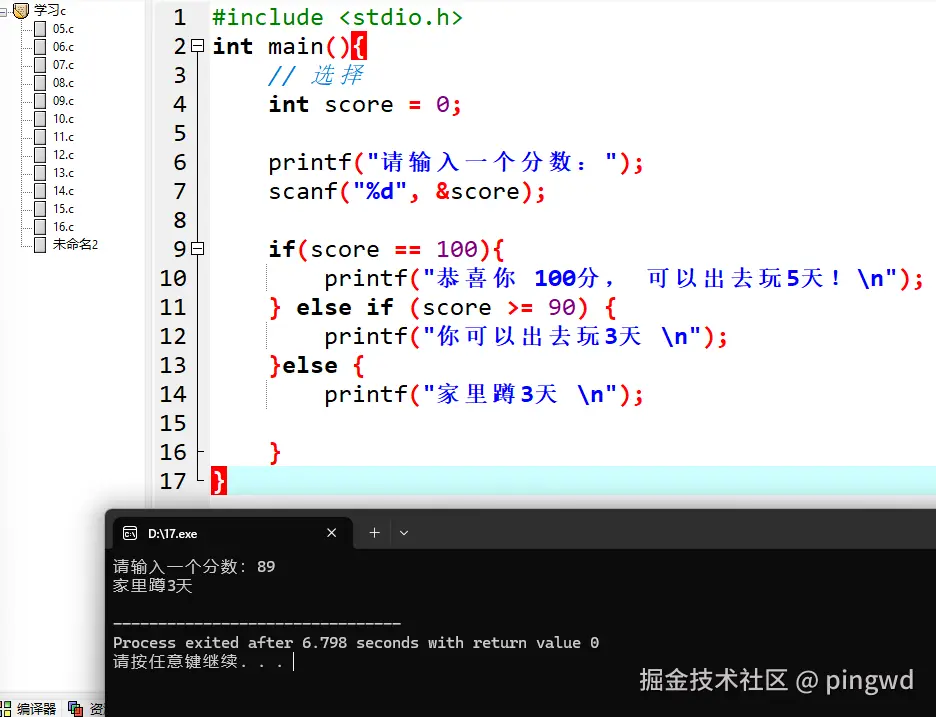Click the '家里蹲3天' terminal output line
The height and width of the screenshot is (717, 936).
point(152,586)
